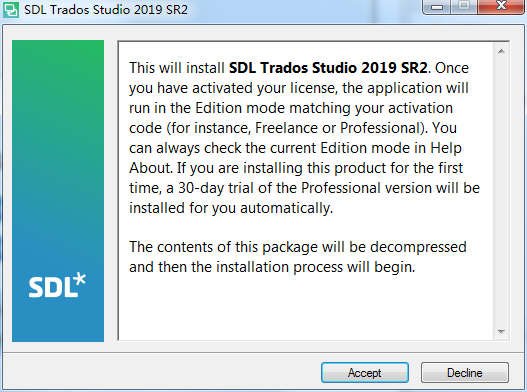Decline the installation
This screenshot has height=392, width=527.
(x=464, y=373)
